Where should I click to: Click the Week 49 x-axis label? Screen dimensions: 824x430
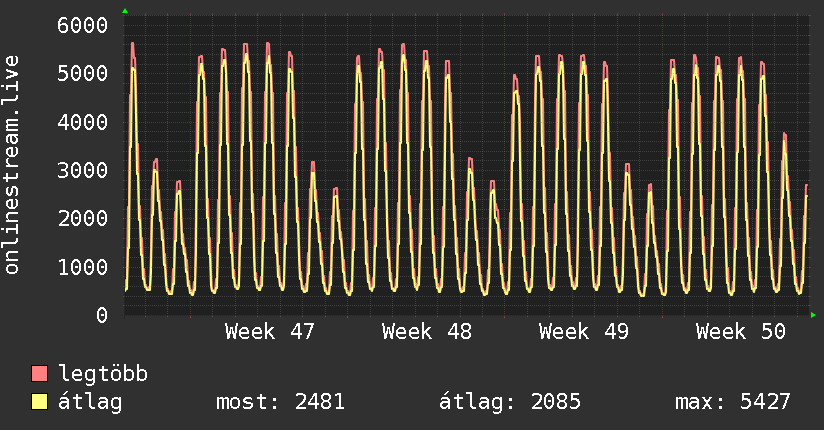click(x=584, y=332)
